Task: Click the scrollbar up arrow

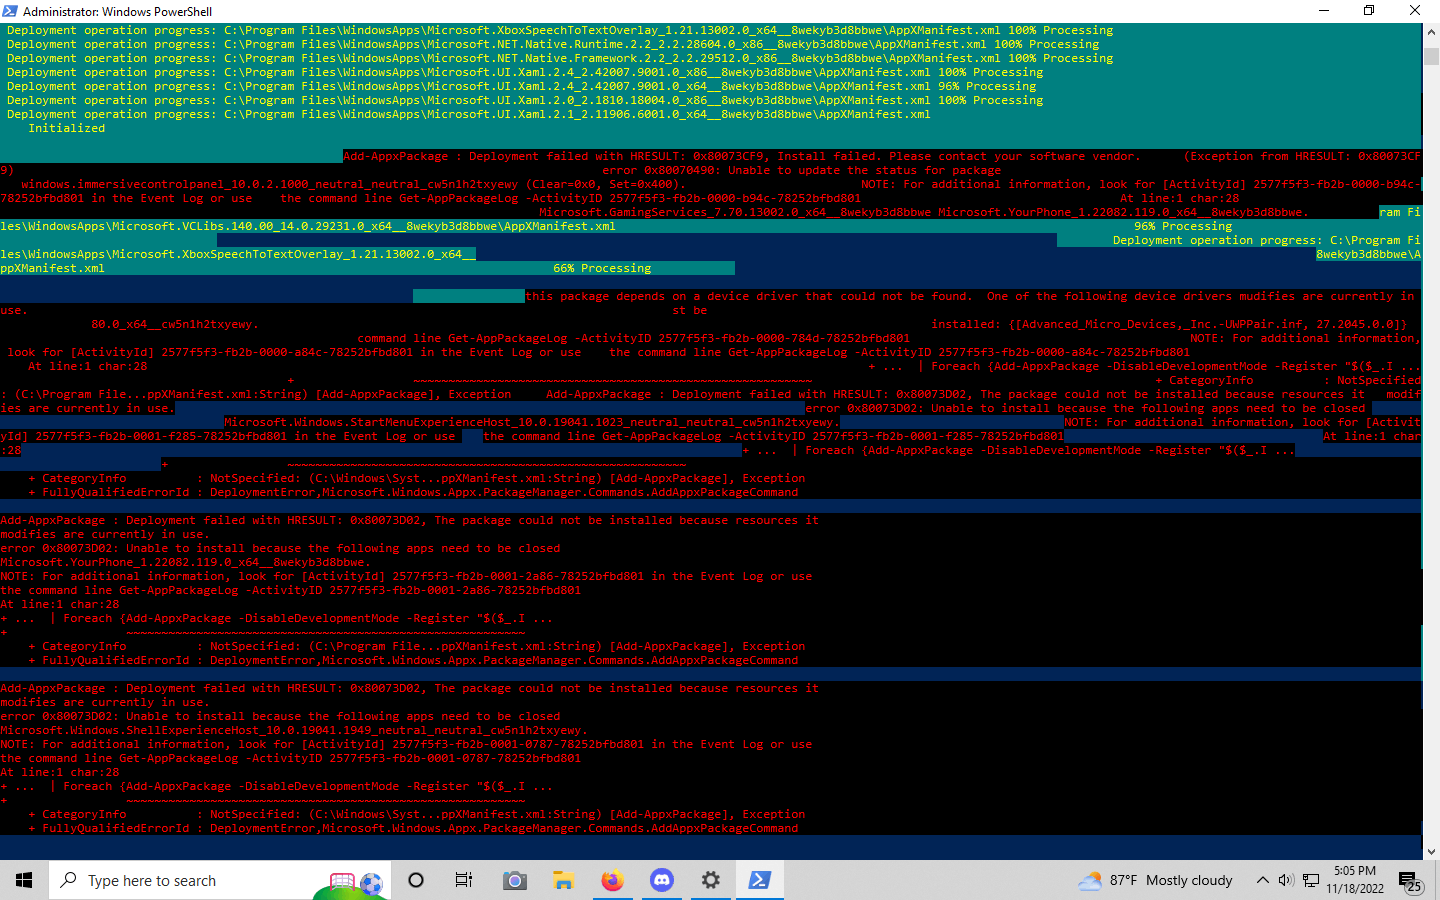Action: click(x=1431, y=31)
